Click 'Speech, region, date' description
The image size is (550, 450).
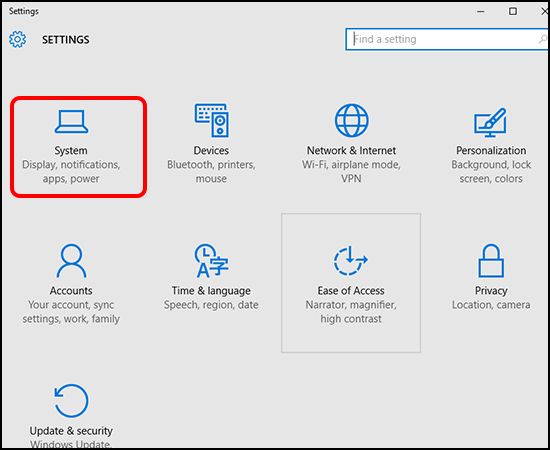point(211,305)
